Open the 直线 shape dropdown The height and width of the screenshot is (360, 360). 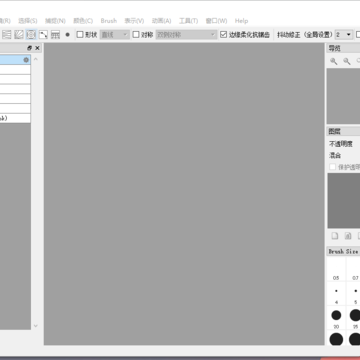point(115,35)
